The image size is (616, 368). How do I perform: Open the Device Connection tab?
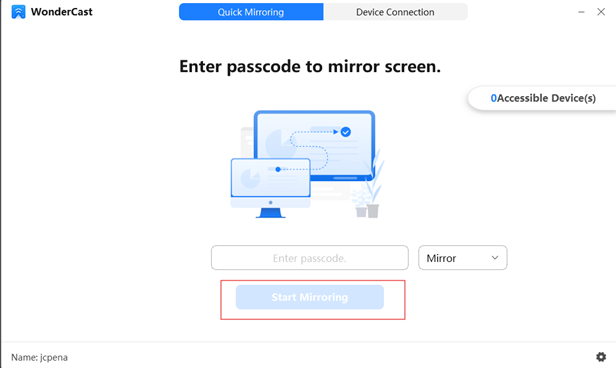tap(395, 12)
